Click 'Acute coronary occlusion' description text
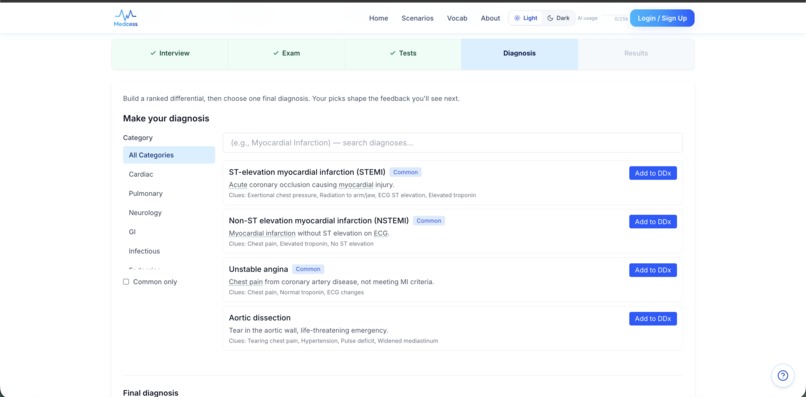 coord(312,185)
